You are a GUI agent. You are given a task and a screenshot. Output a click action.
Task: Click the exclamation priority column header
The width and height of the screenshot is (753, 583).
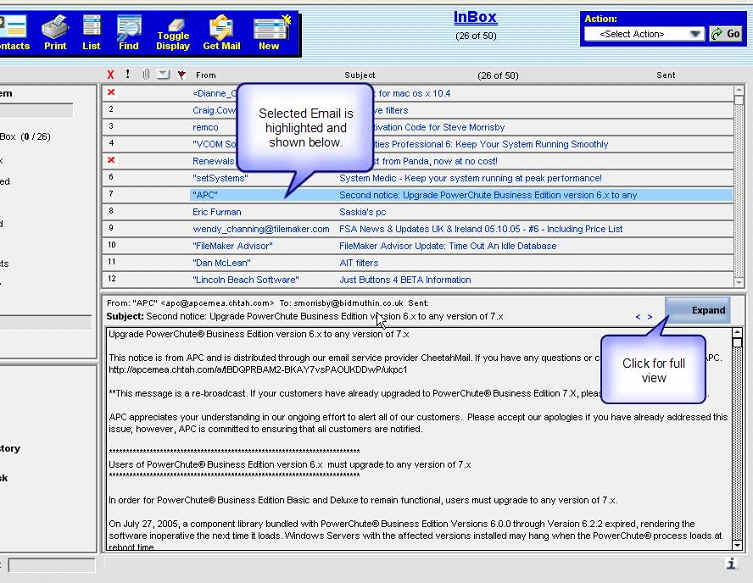127,74
